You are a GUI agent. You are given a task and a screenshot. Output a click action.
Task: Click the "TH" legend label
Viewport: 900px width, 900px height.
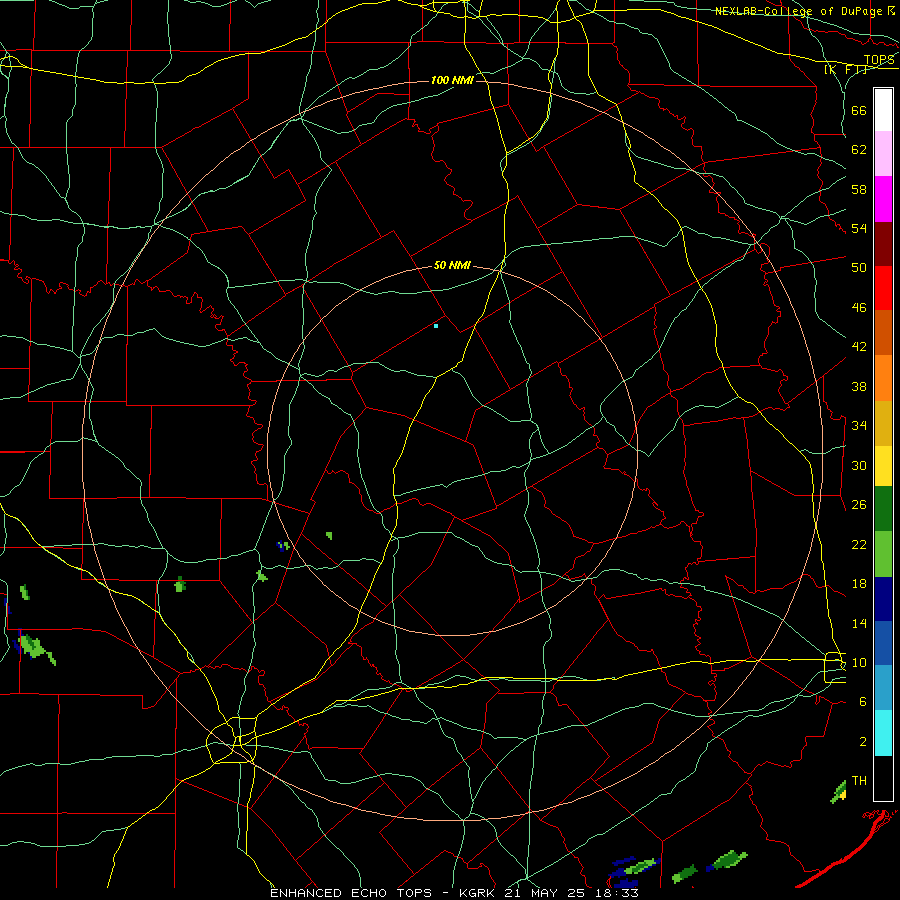click(x=859, y=780)
